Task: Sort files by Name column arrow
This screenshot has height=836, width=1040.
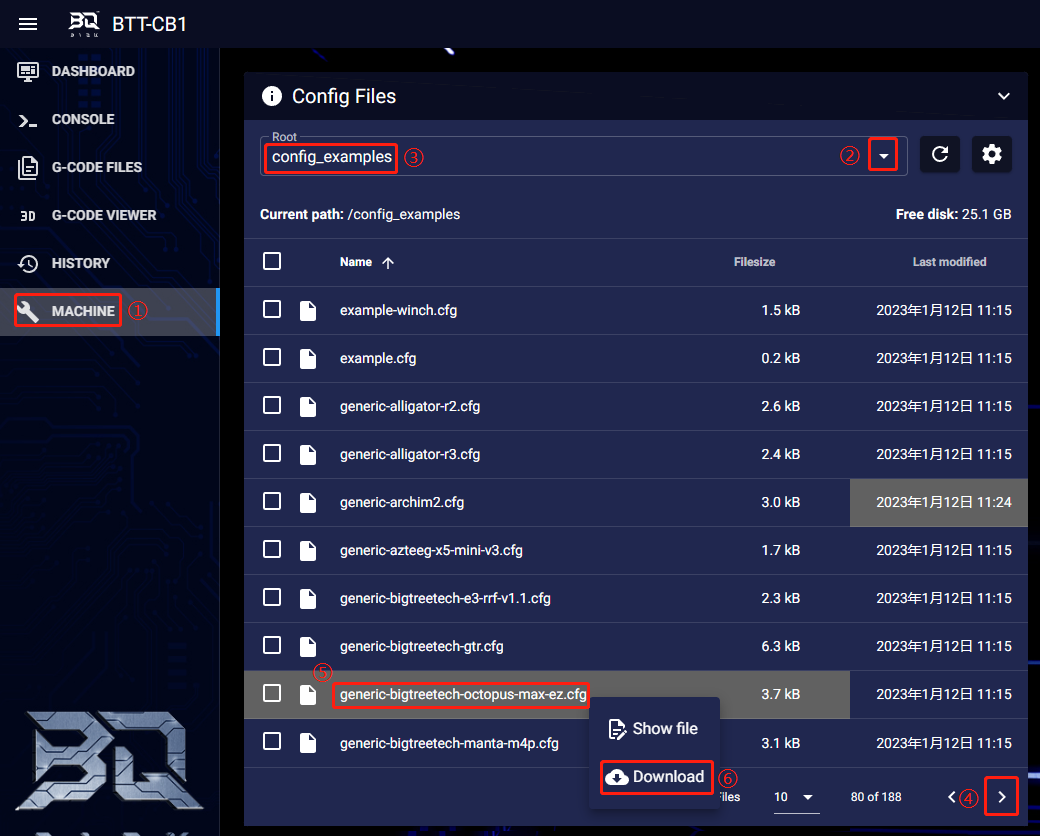Action: click(388, 262)
